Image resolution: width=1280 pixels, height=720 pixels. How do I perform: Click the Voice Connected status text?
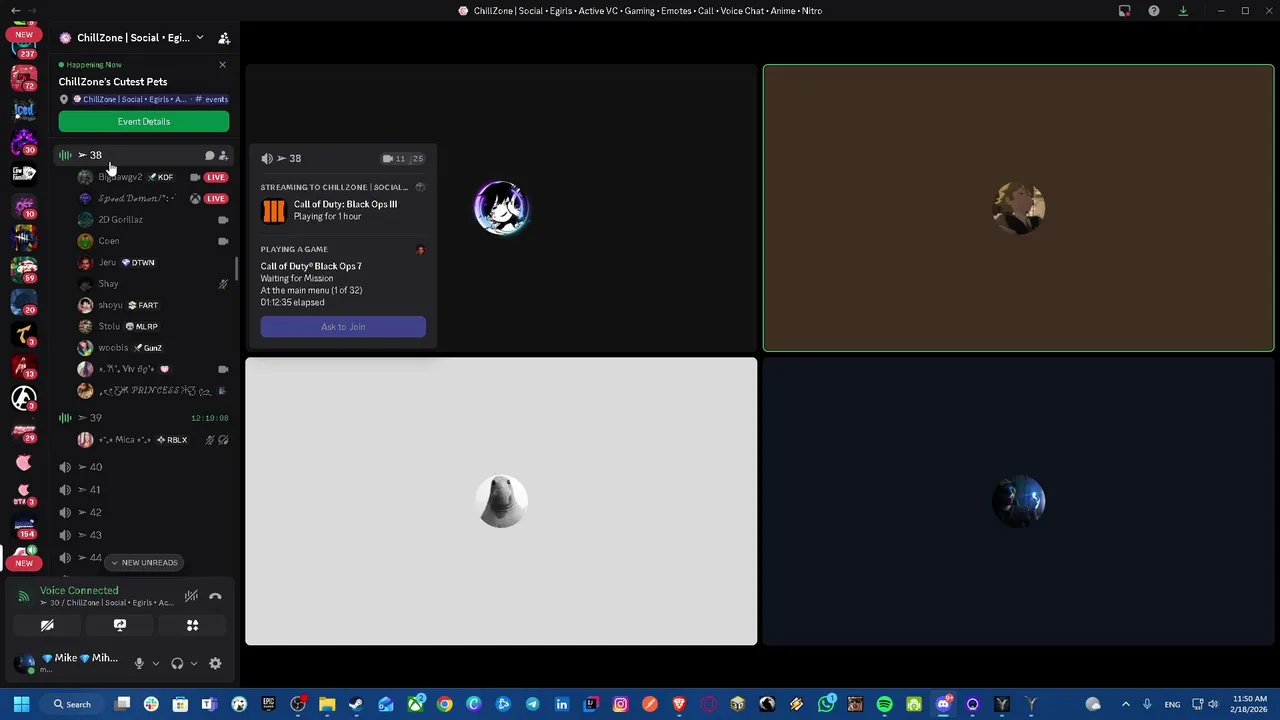[x=79, y=591]
